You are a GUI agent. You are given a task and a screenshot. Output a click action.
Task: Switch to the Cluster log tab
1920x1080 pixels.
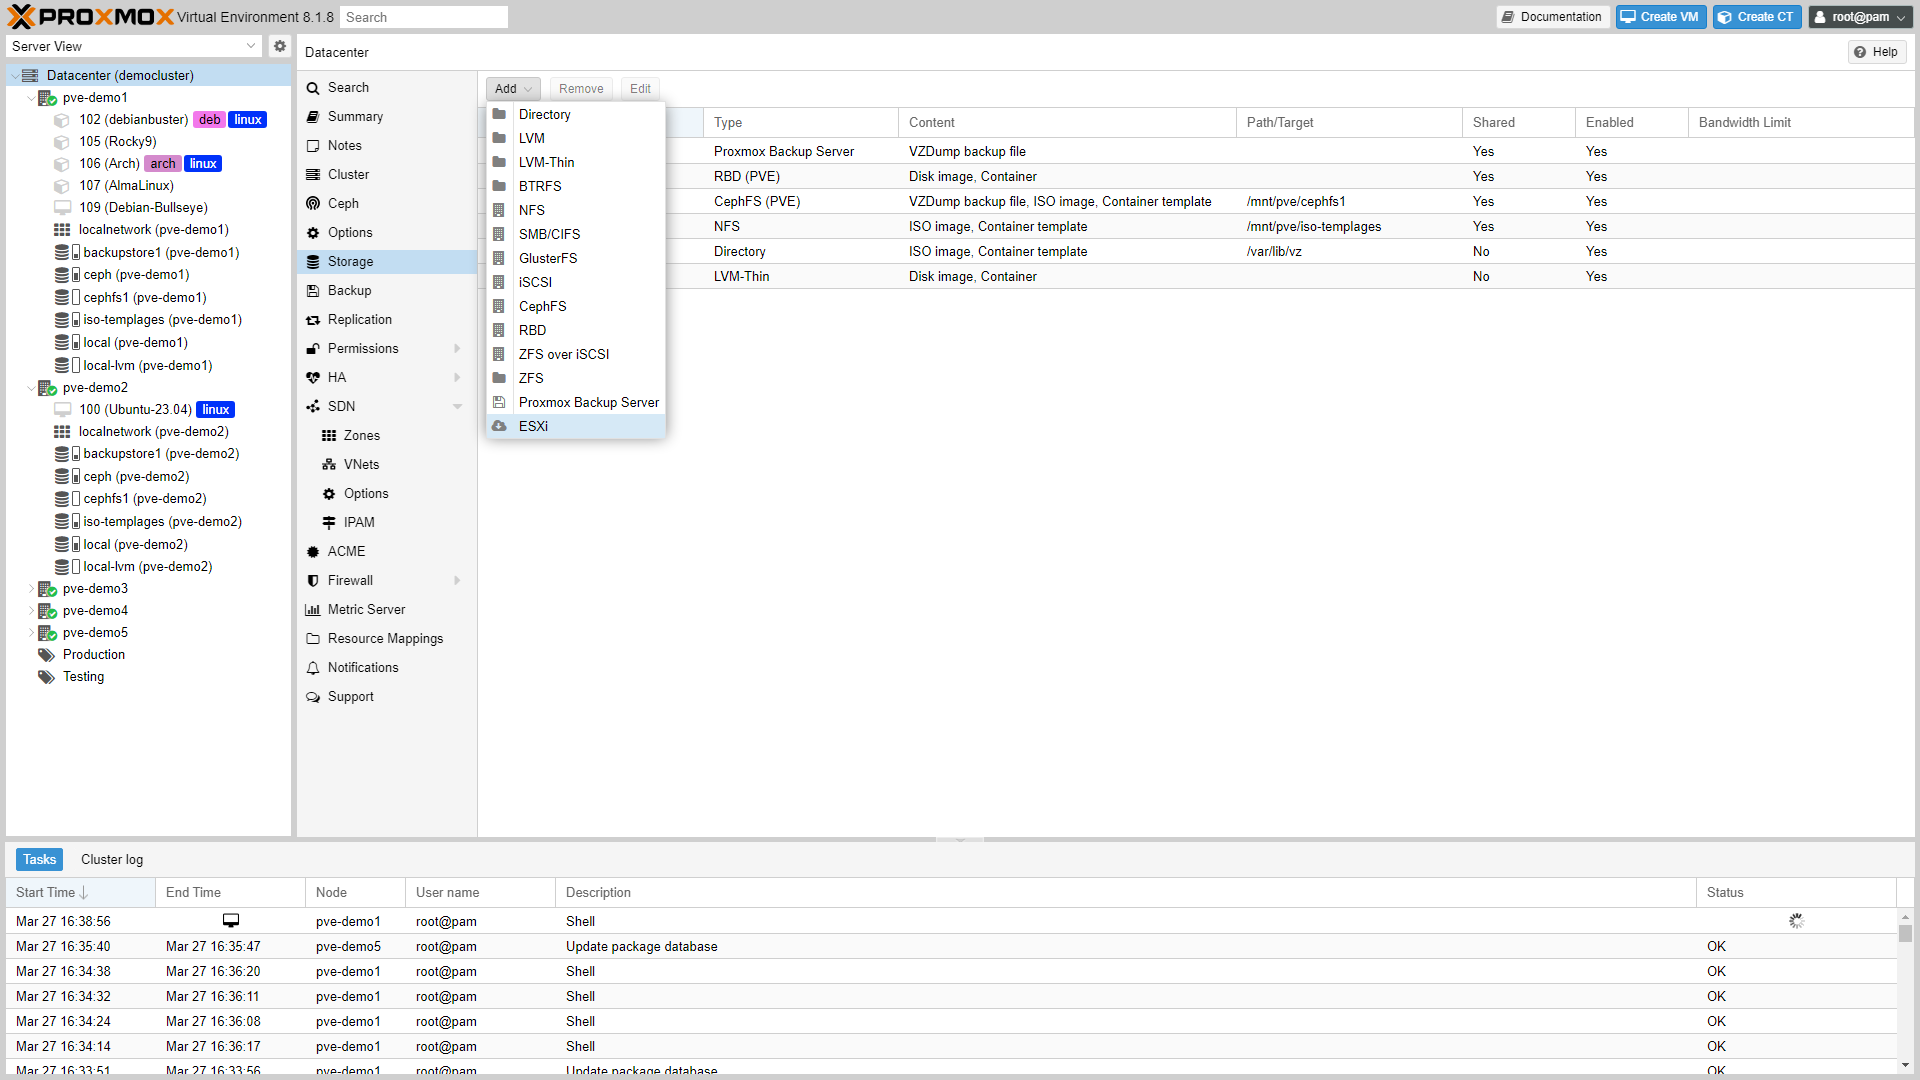tap(112, 859)
